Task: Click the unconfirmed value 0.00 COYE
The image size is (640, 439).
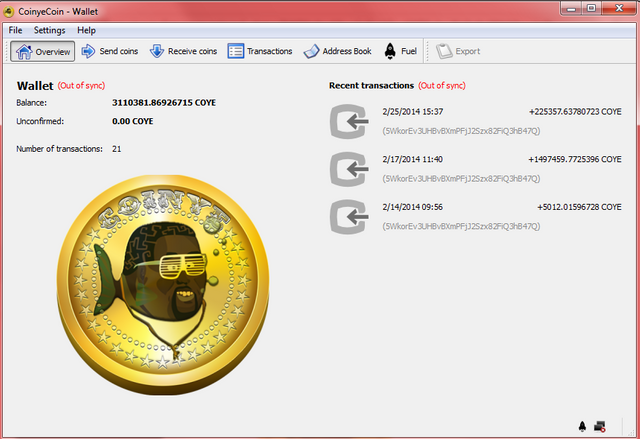Action: click(133, 121)
